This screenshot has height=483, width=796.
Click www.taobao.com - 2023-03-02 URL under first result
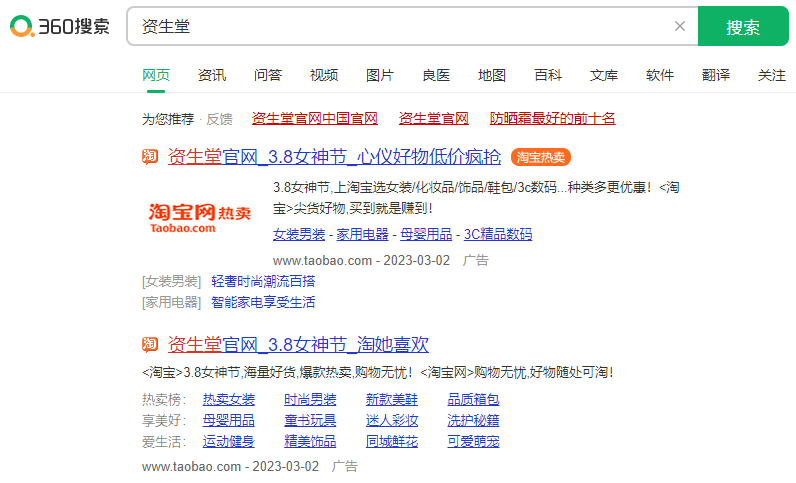point(361,261)
